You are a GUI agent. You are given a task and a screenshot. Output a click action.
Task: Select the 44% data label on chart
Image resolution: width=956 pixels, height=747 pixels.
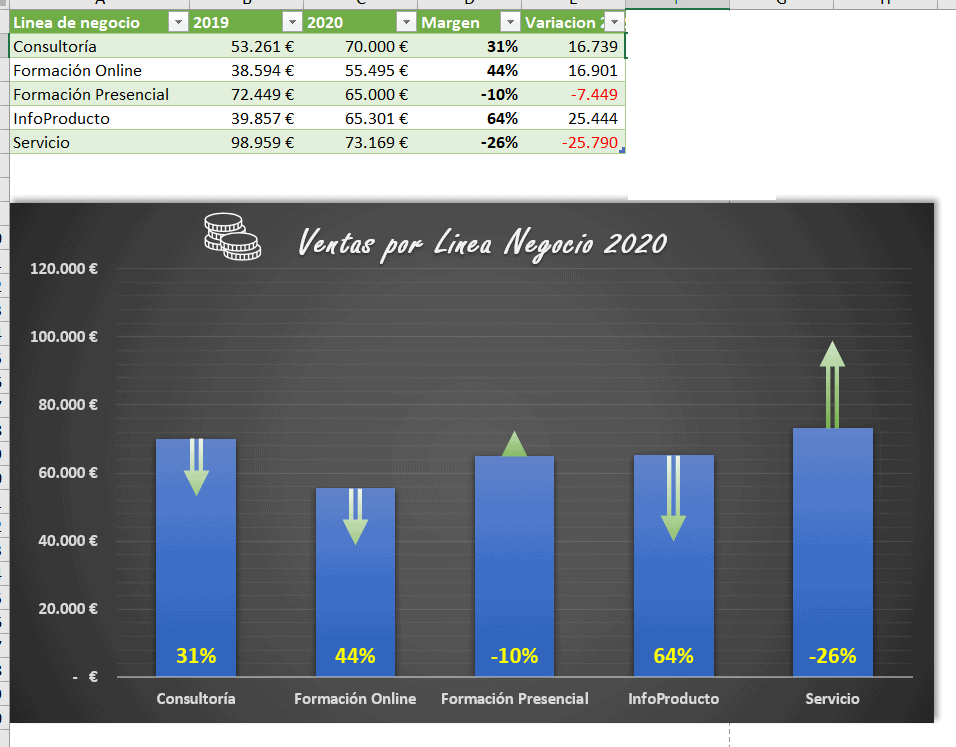point(355,656)
